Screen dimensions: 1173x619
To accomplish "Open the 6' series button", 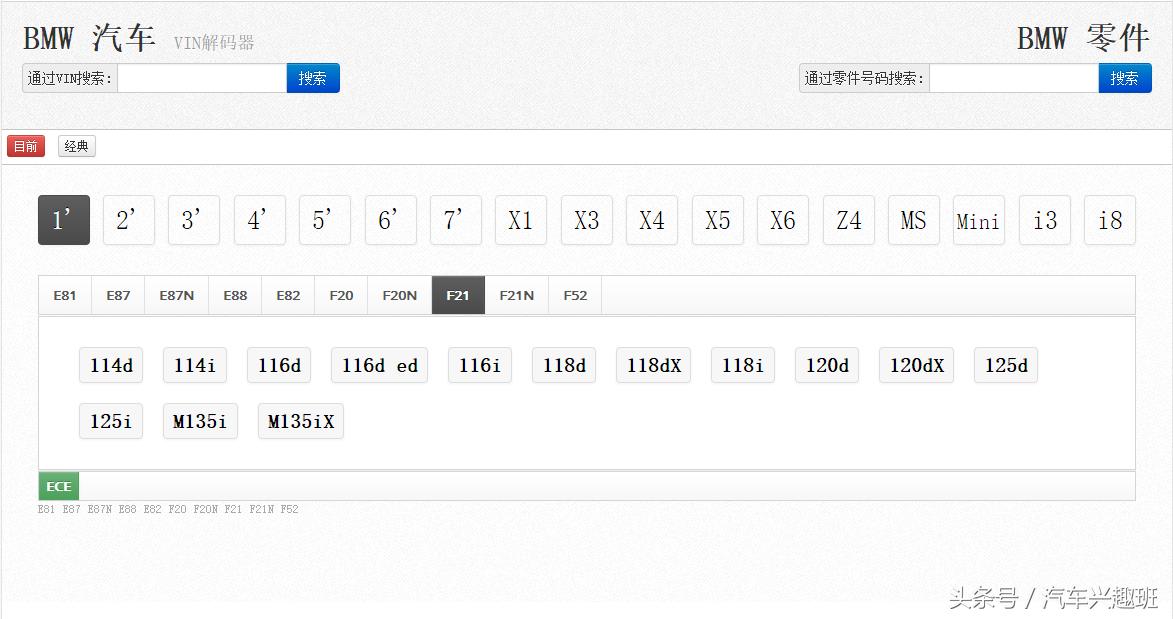I will [x=391, y=220].
